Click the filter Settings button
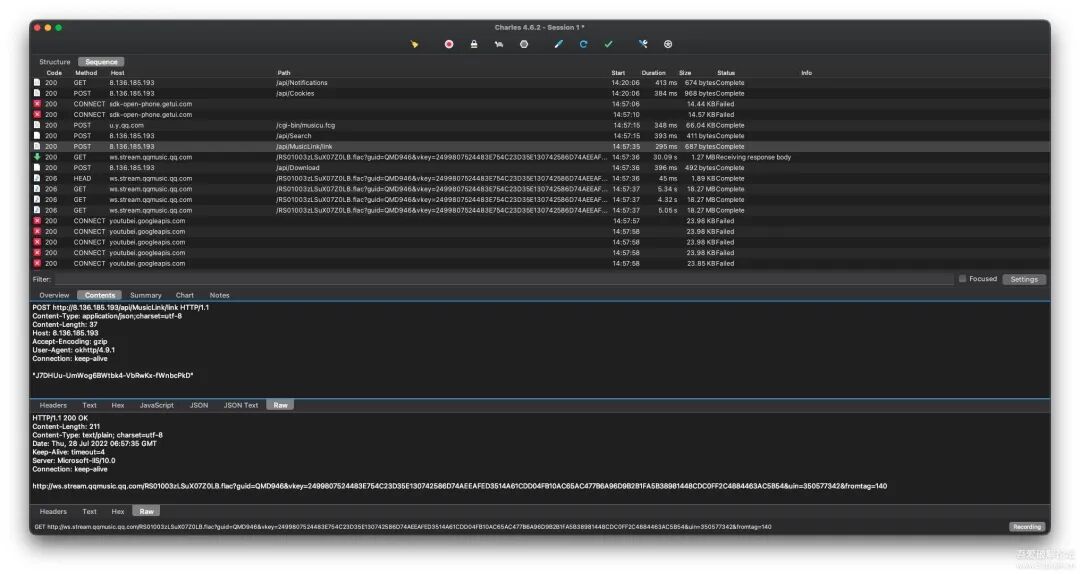 [1024, 279]
